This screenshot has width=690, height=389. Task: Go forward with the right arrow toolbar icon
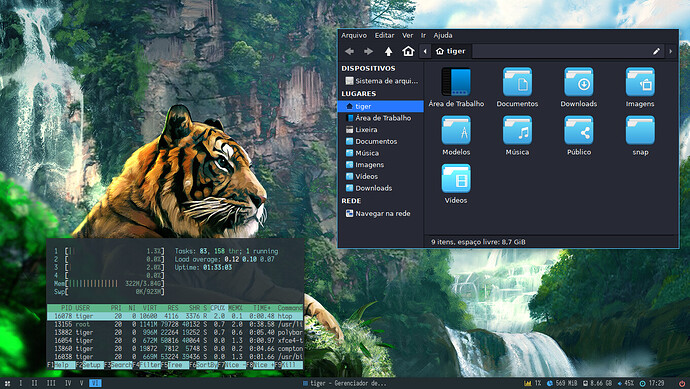click(368, 51)
